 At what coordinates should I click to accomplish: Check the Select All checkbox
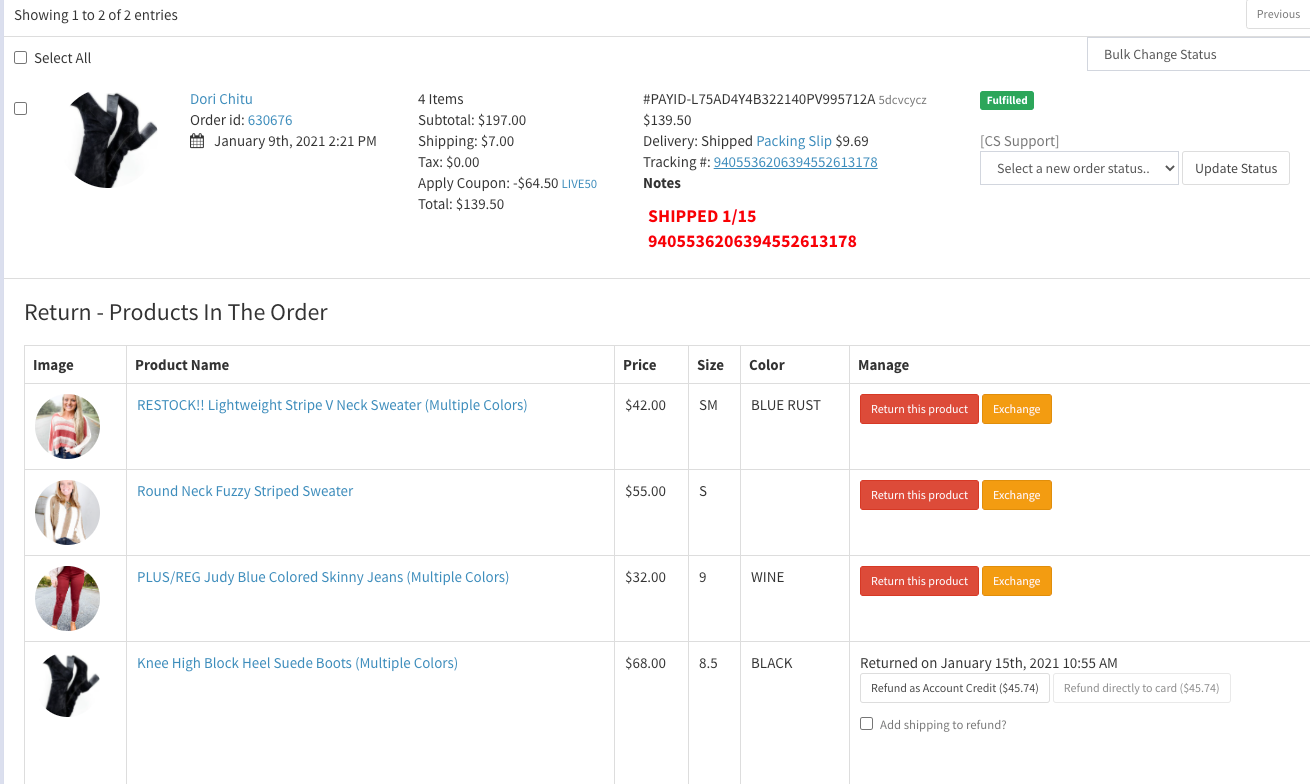pos(21,58)
